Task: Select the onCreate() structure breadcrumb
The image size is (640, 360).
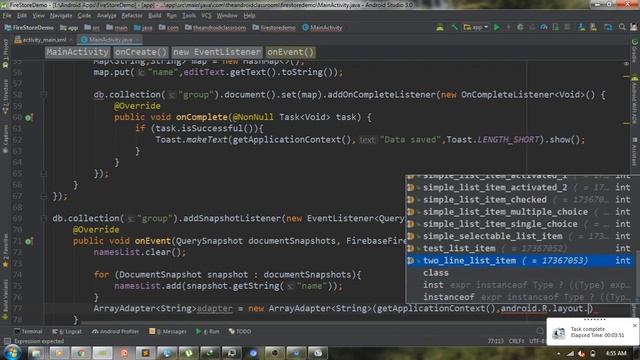Action: click(141, 52)
